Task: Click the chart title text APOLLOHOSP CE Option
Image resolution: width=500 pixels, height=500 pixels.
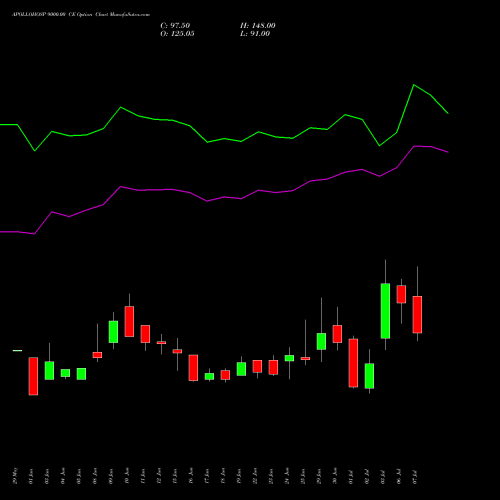Action: 81,15
